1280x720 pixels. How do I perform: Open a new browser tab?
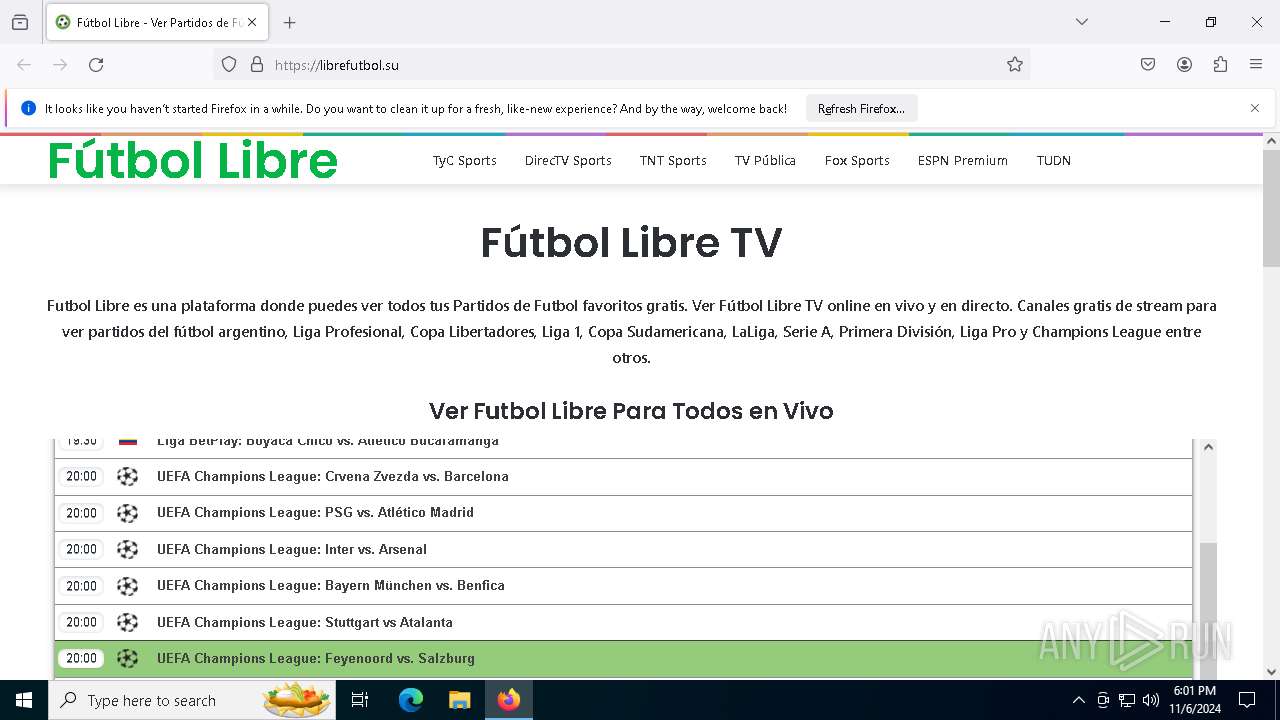pyautogui.click(x=290, y=22)
